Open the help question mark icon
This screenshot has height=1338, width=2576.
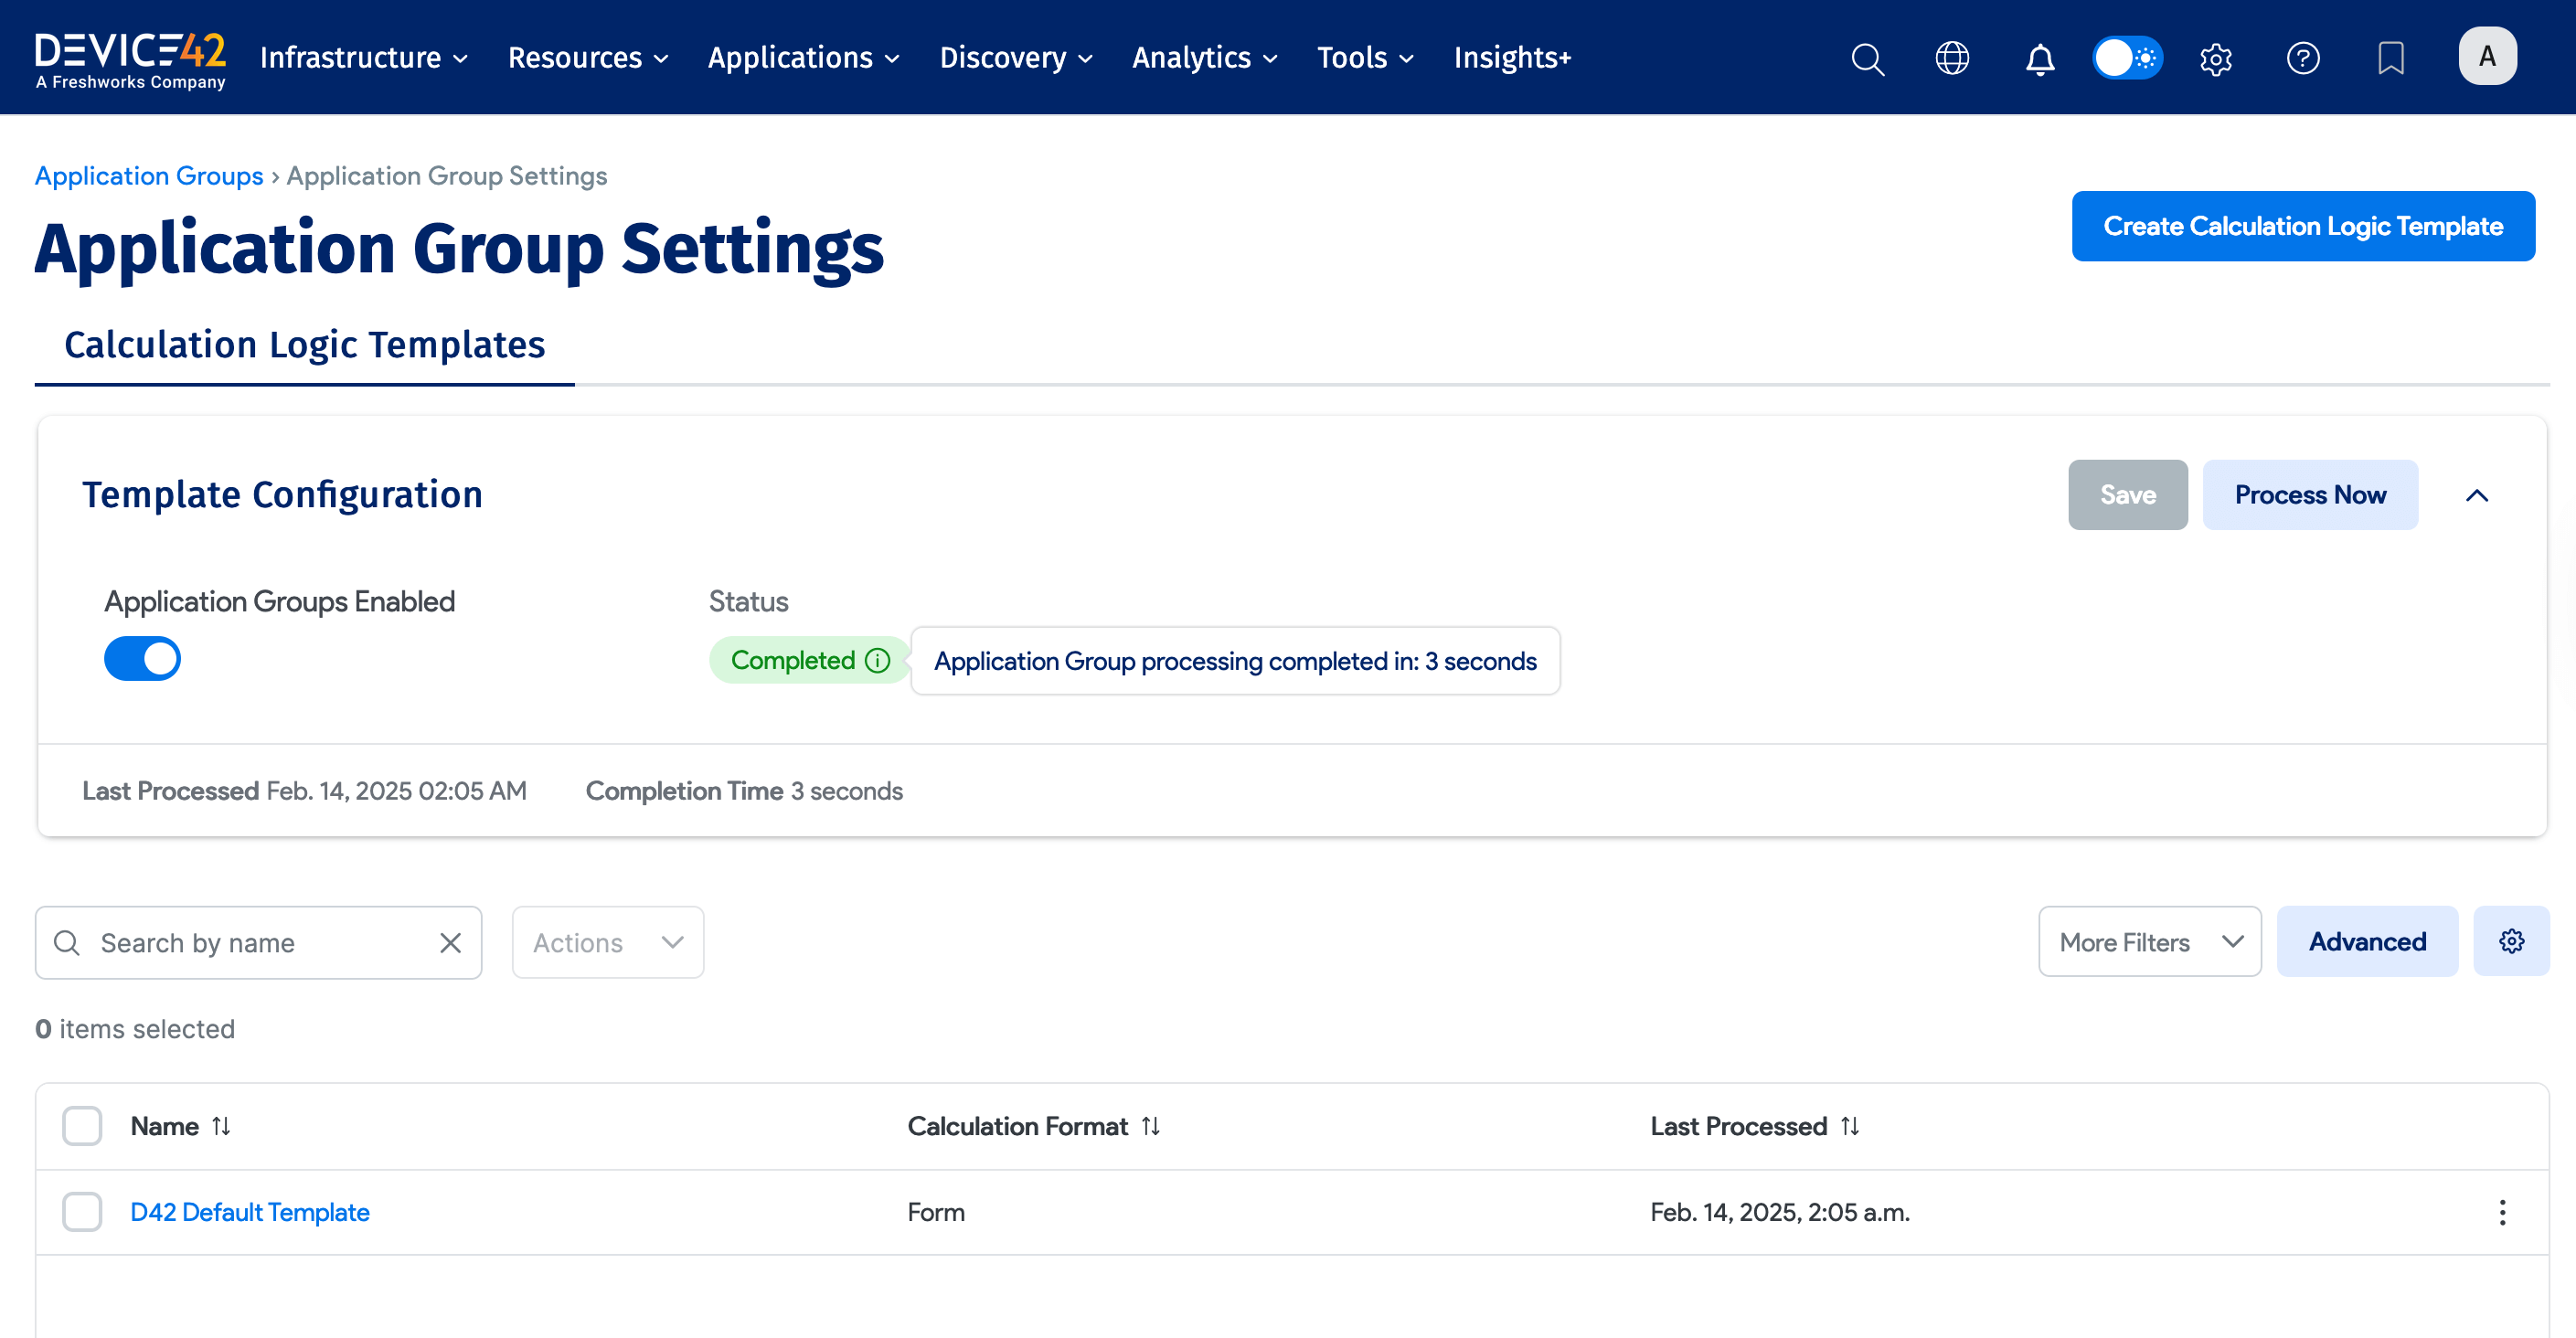click(x=2303, y=58)
